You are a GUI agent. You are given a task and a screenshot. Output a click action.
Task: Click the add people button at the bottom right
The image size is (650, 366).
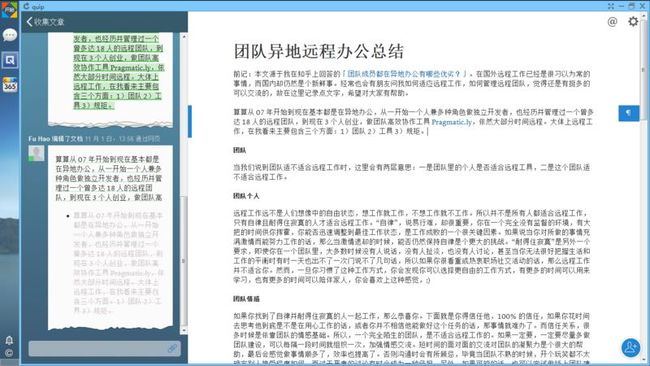(x=631, y=347)
